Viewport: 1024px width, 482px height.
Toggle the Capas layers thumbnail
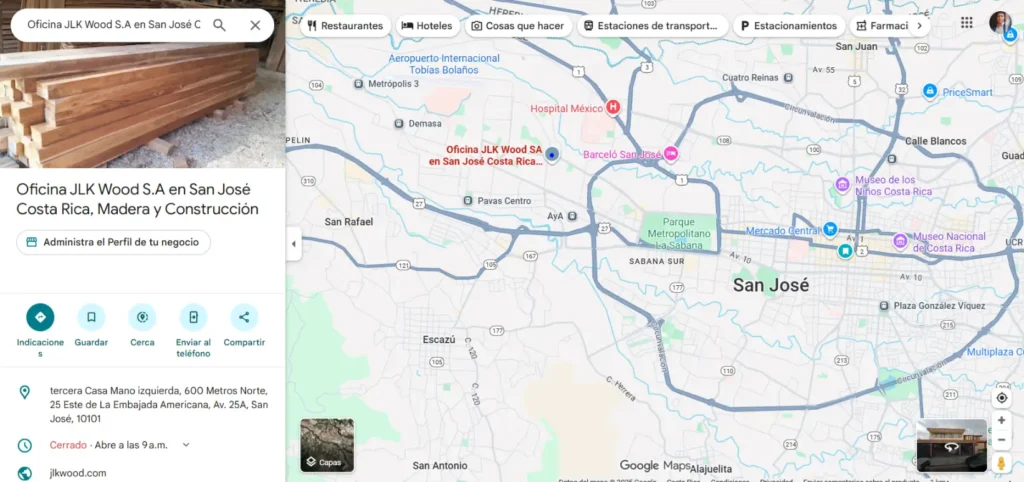(327, 445)
